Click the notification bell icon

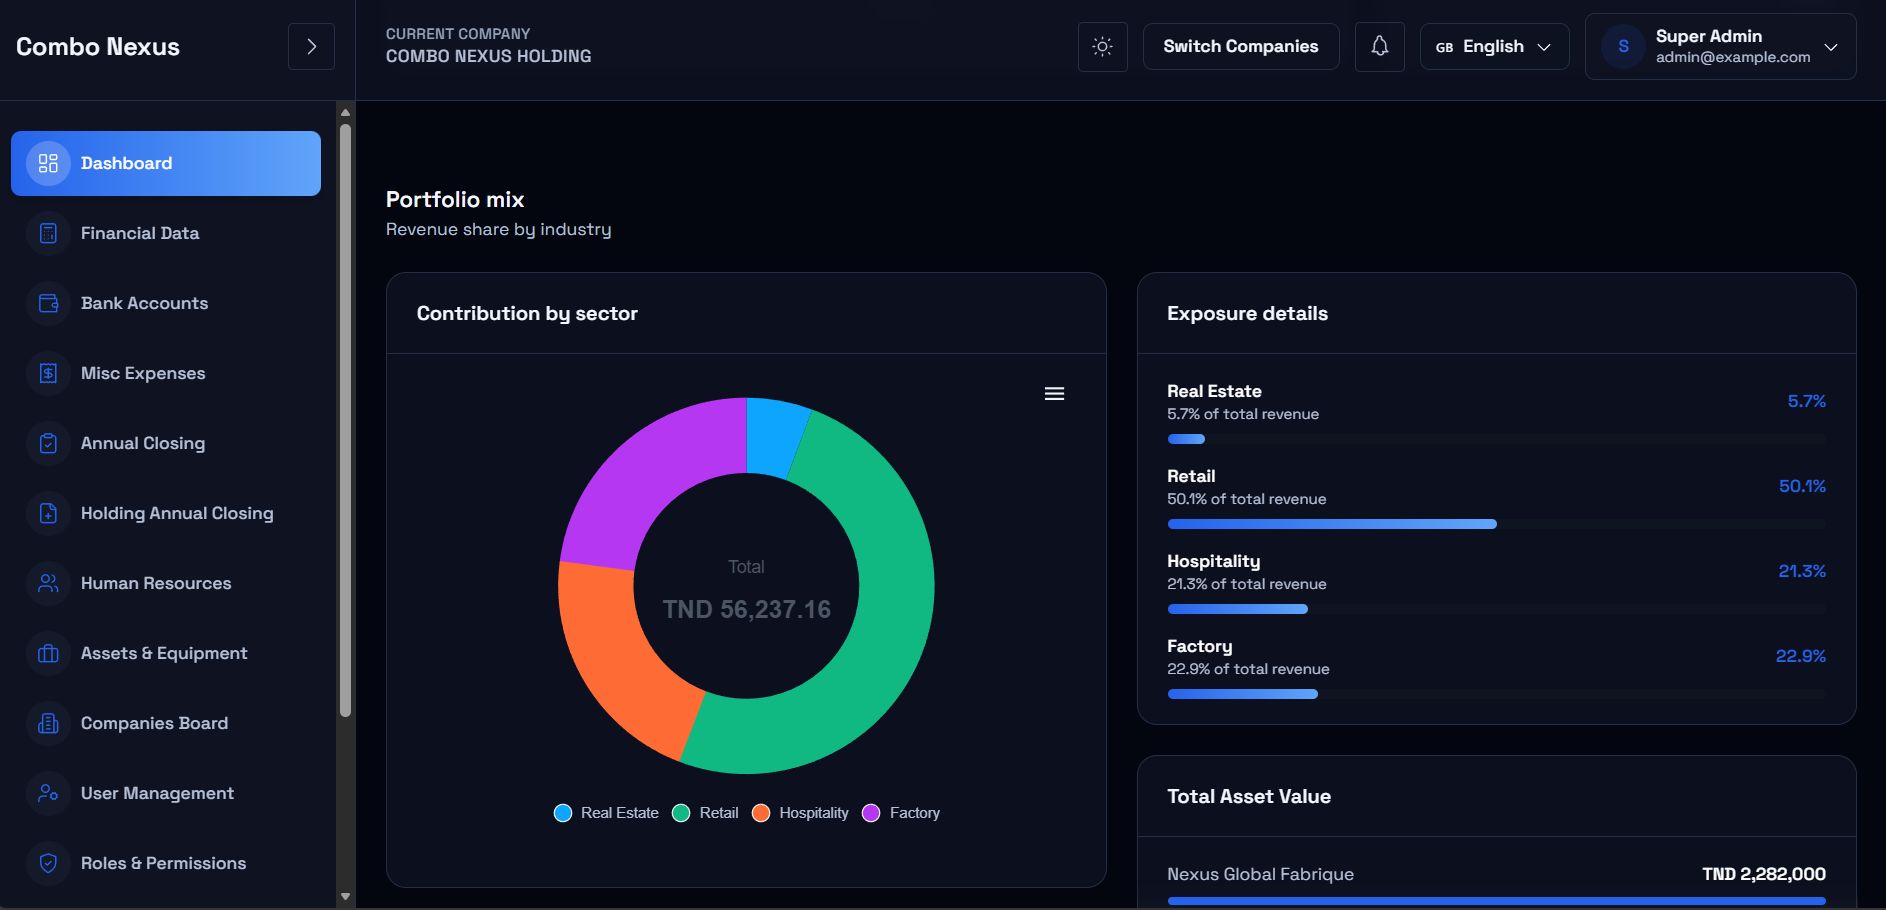pyautogui.click(x=1379, y=47)
